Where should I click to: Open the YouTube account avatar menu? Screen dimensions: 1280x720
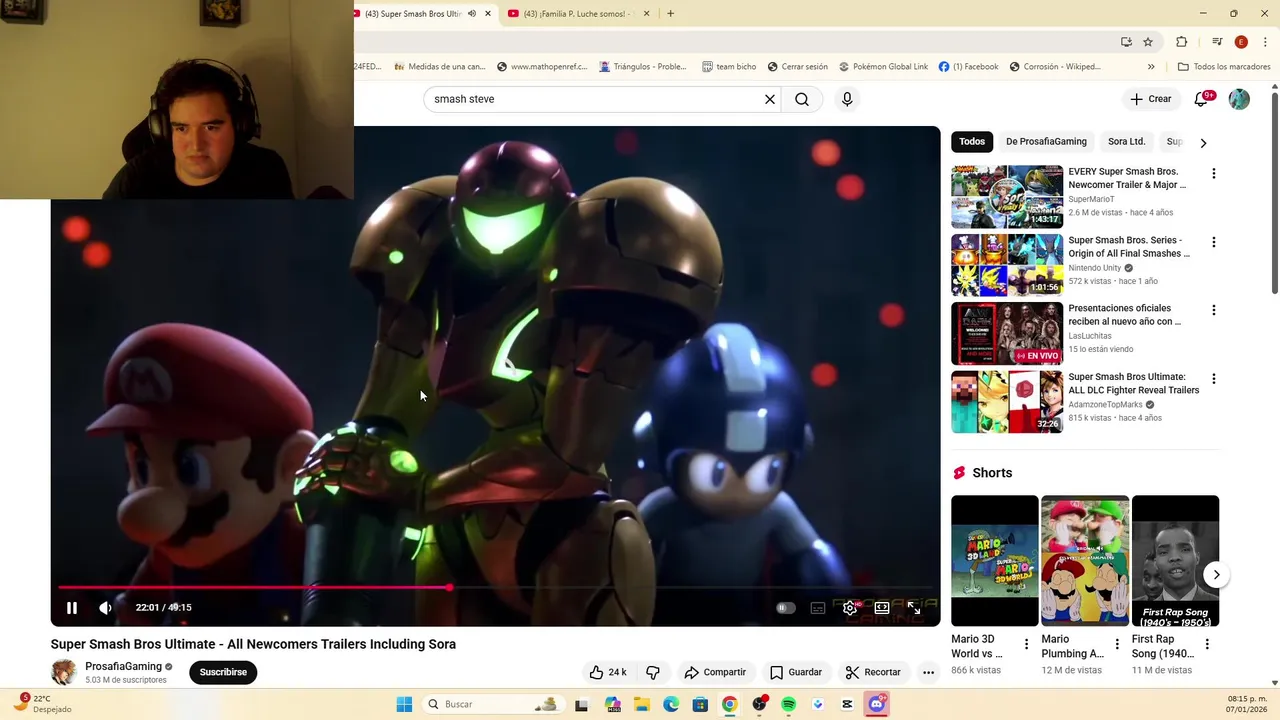tap(1239, 99)
